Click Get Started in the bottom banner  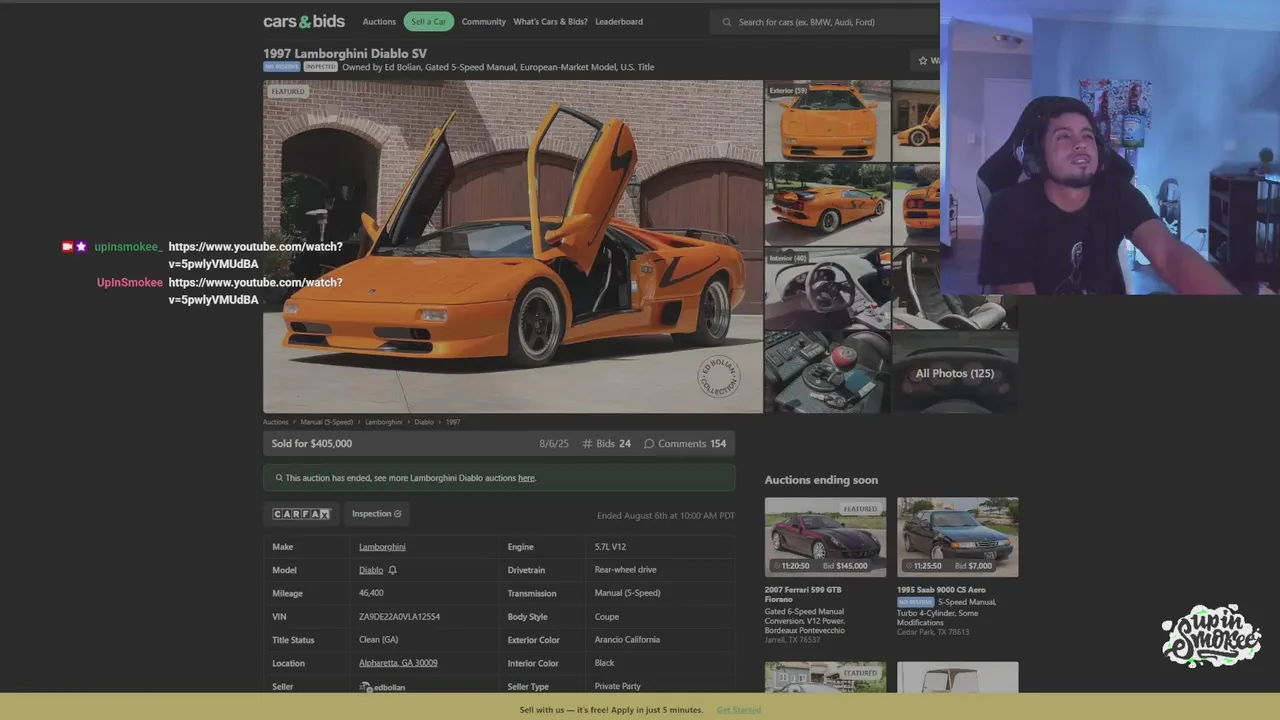point(739,710)
